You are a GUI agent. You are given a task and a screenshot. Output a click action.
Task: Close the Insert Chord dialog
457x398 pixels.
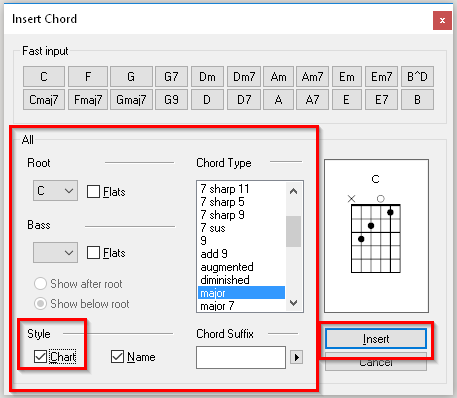click(x=442, y=20)
